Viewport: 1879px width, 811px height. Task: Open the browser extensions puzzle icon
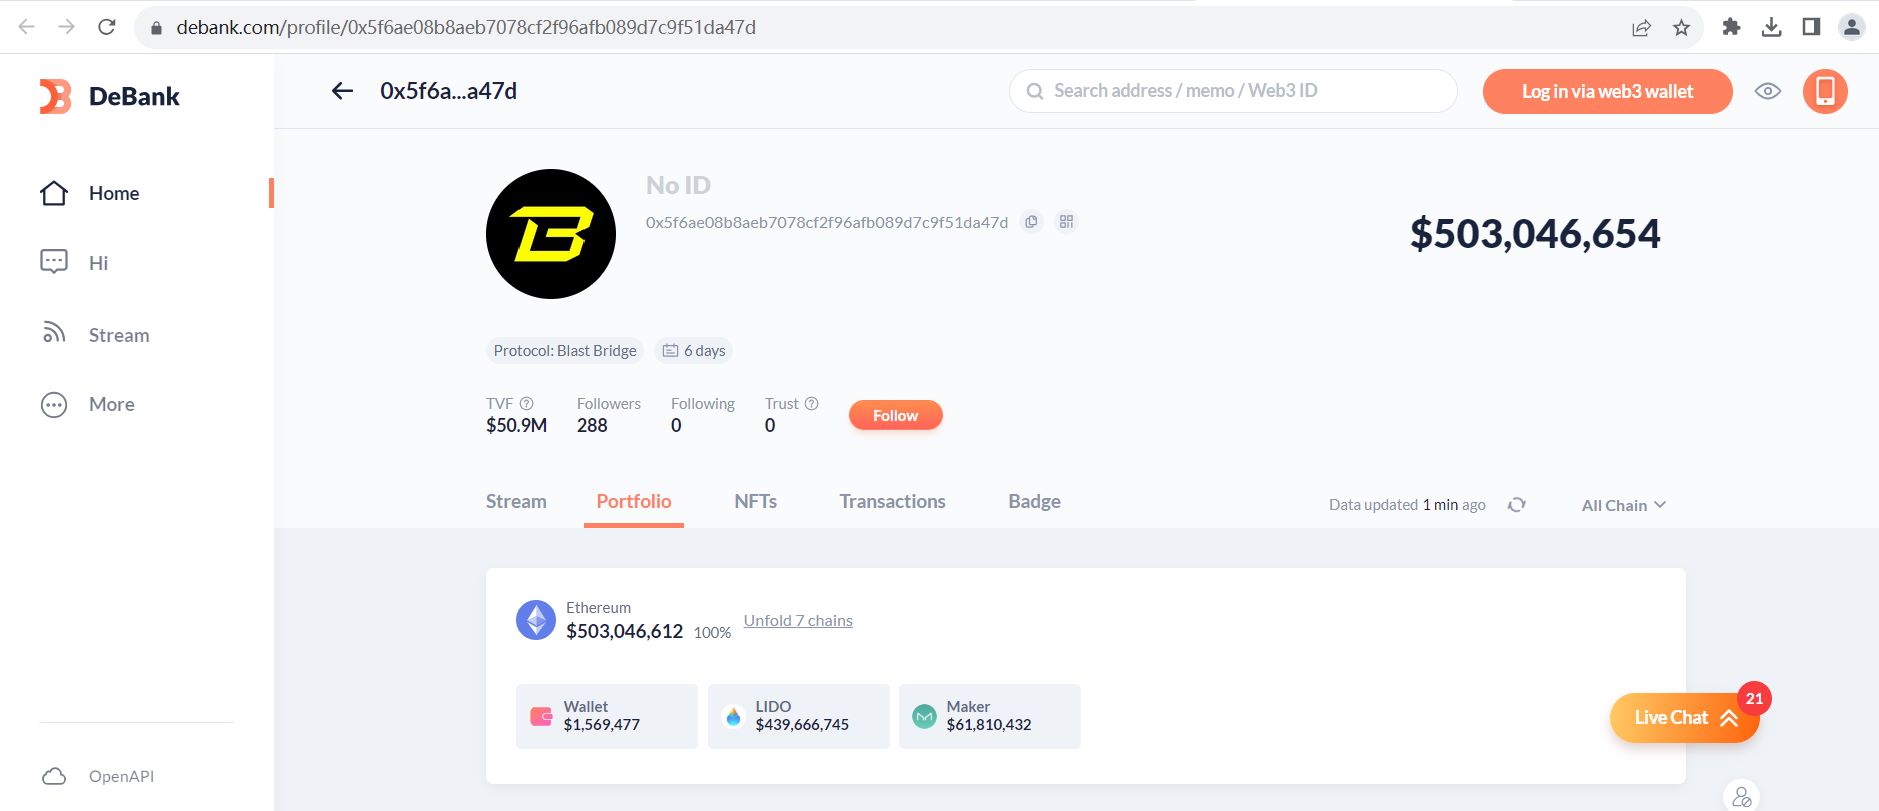pos(1731,27)
